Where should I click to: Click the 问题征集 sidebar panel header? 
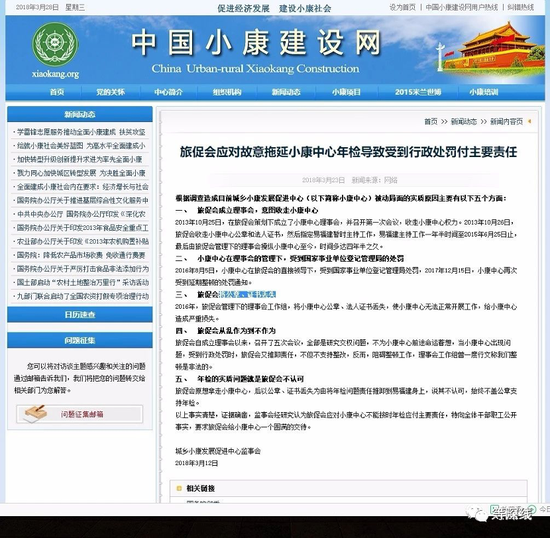tap(80, 340)
